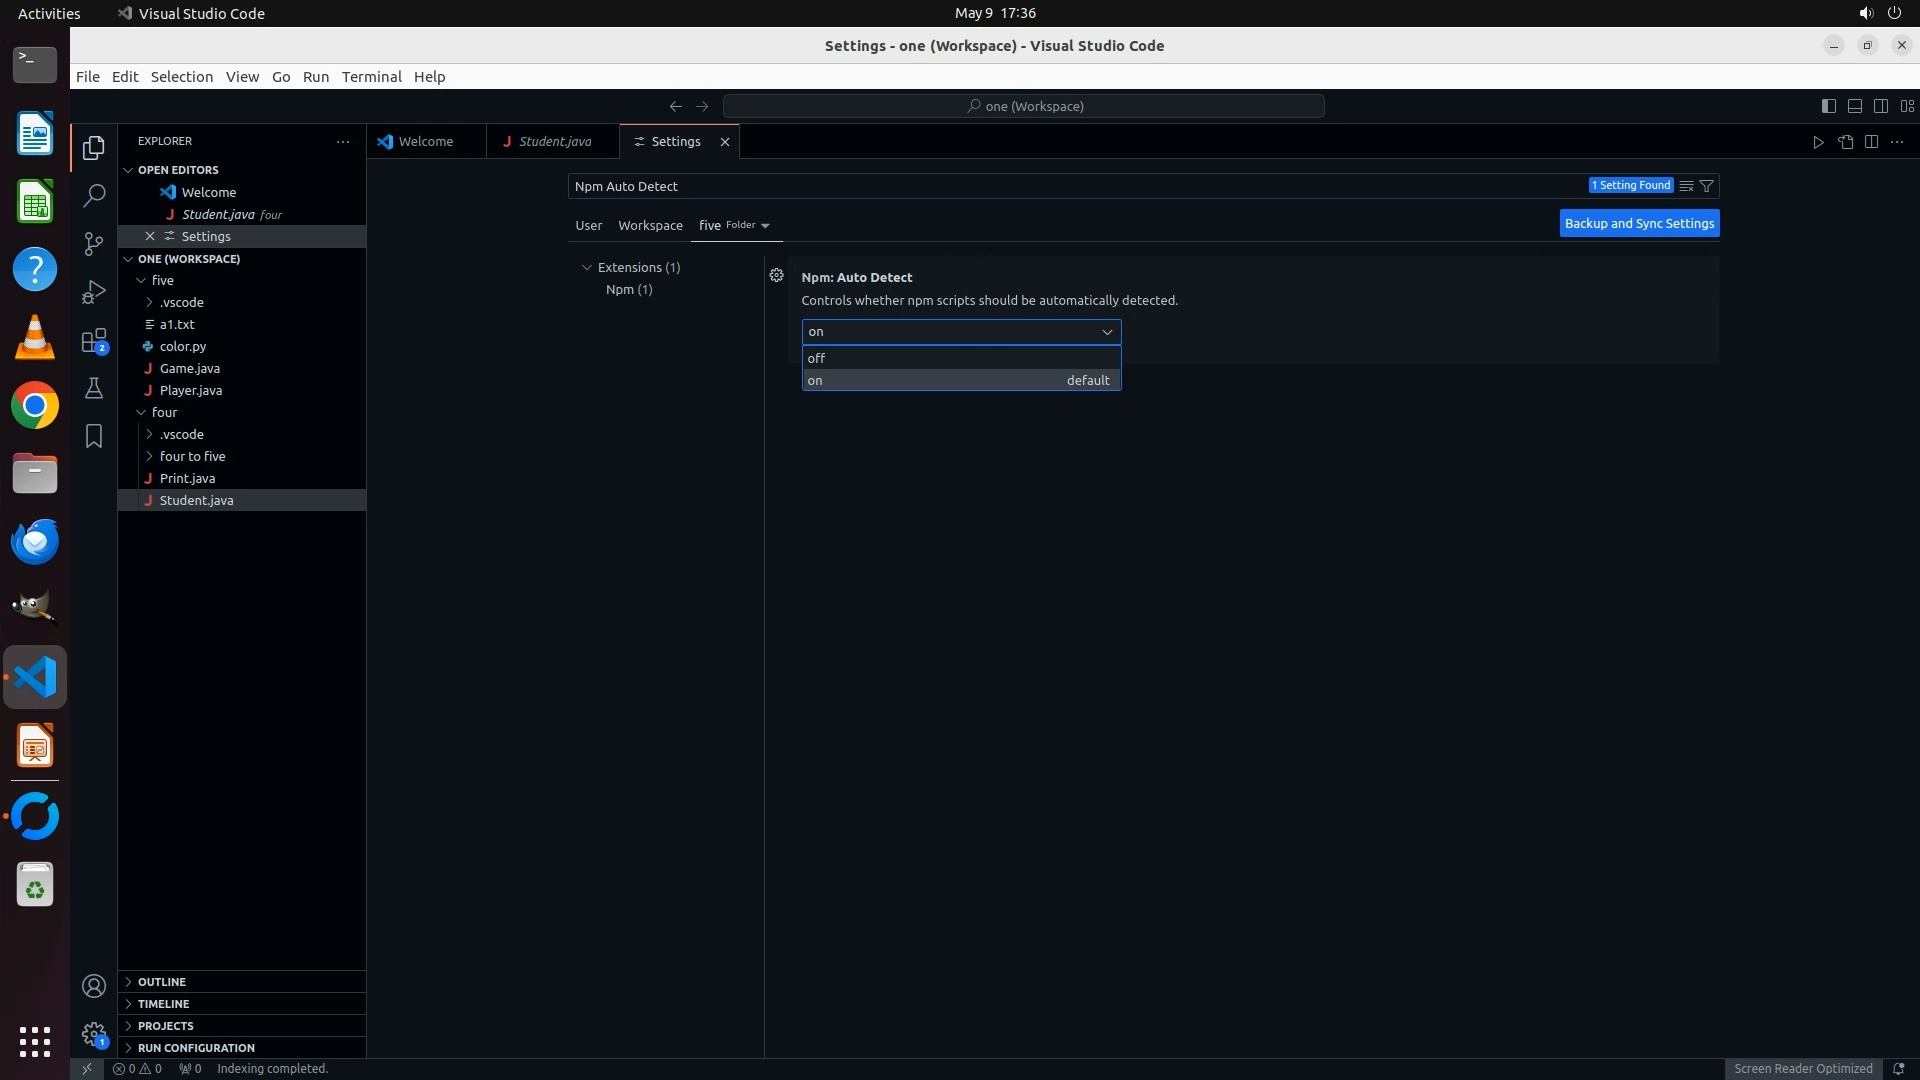Open the Extensions view
The image size is (1920, 1080).
94,340
